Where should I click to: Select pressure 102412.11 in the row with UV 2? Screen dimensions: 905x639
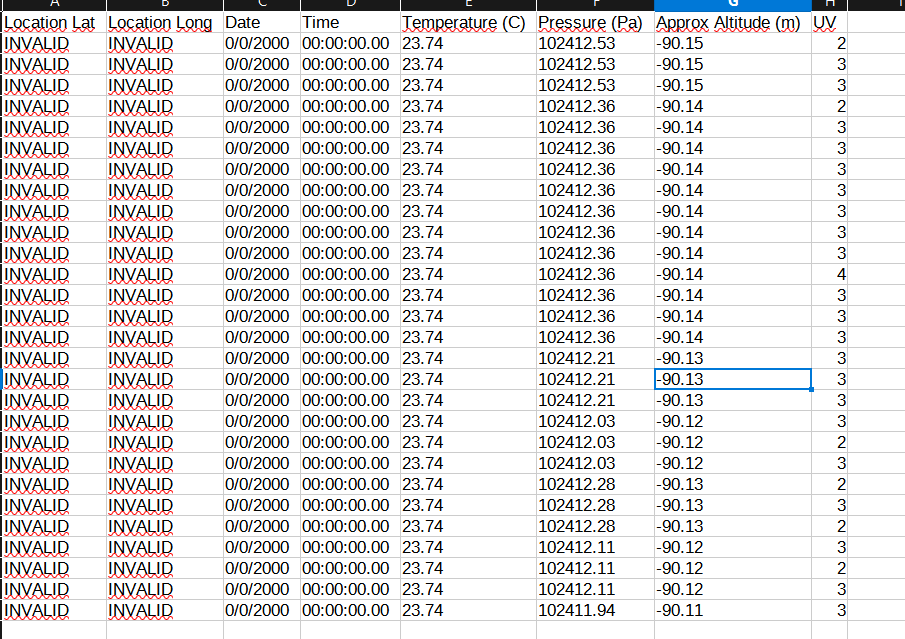pos(595,568)
